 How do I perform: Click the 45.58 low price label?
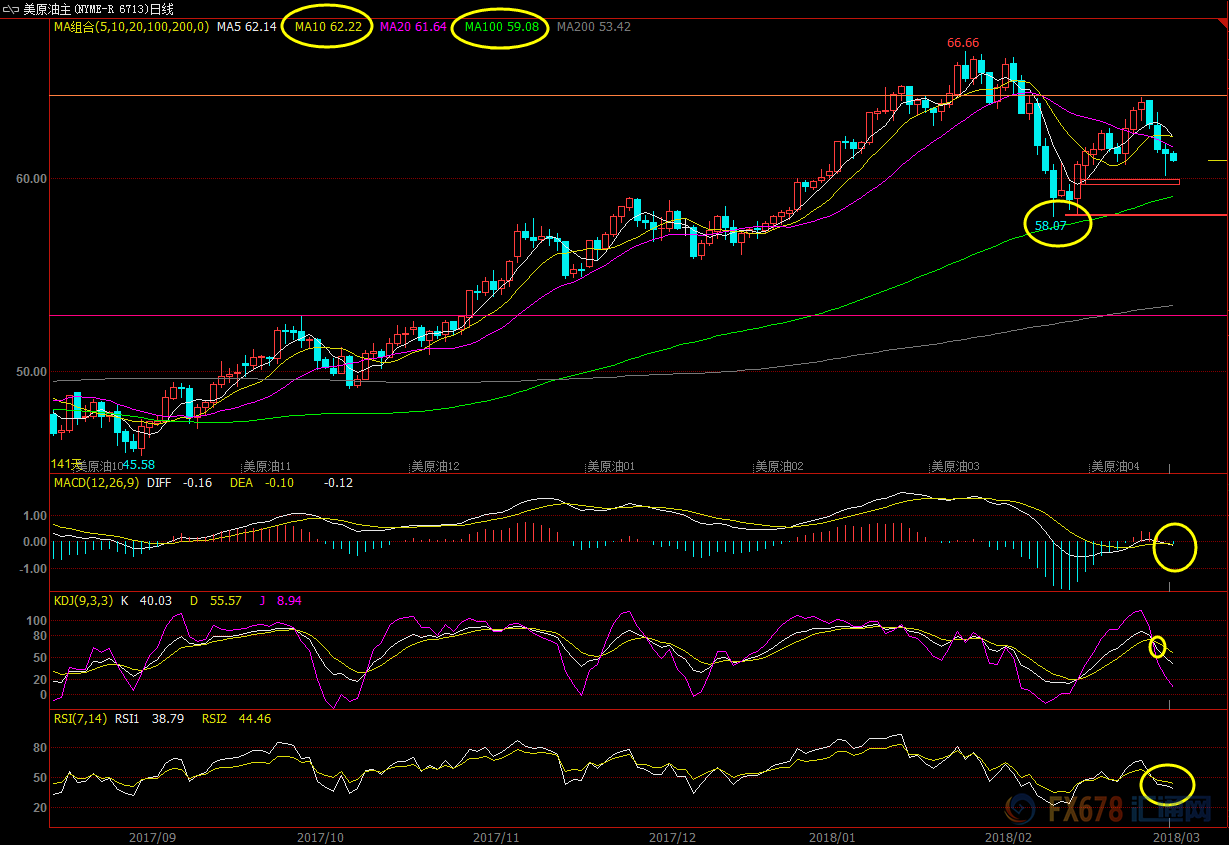click(138, 465)
